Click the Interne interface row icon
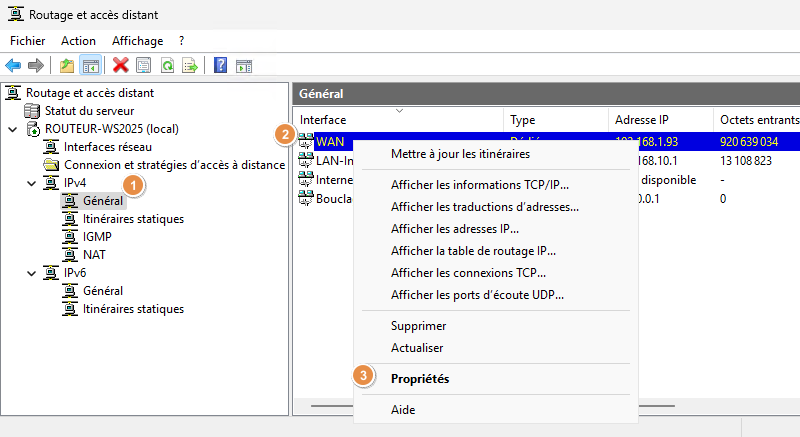Image resolution: width=800 pixels, height=437 pixels. pos(306,179)
